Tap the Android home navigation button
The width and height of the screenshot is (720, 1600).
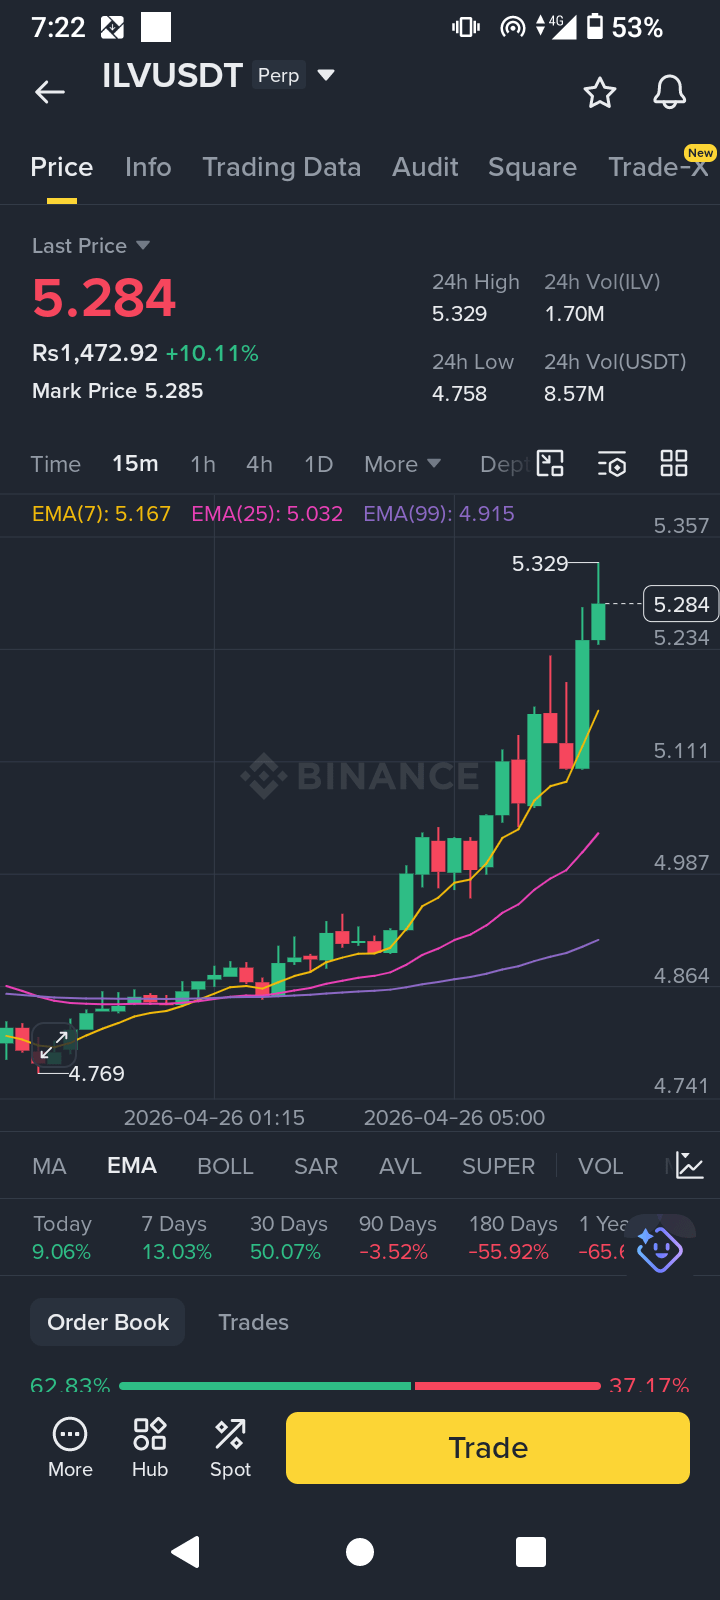[360, 1552]
